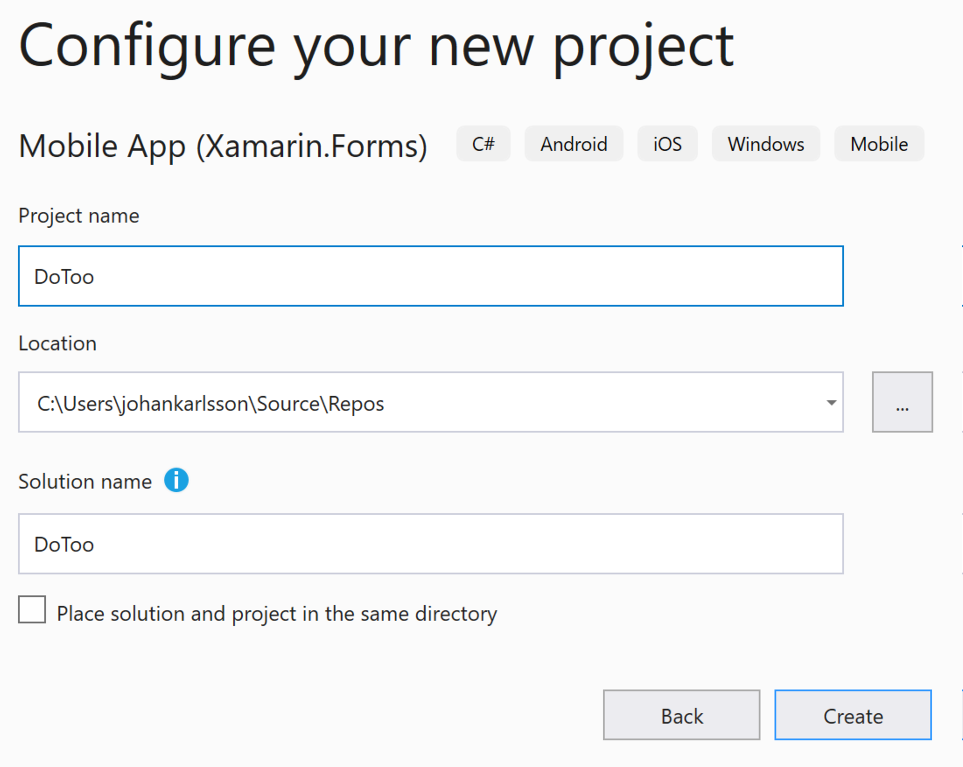The height and width of the screenshot is (767, 963).
Task: Select the Android tag
Action: pos(574,144)
